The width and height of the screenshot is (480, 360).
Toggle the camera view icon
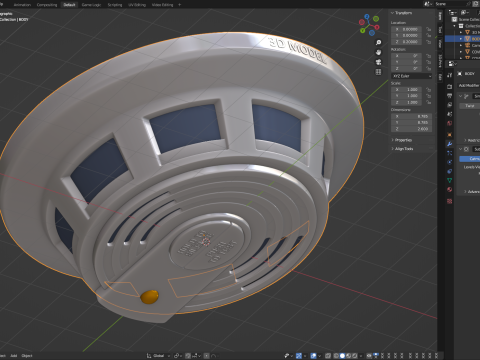[378, 62]
